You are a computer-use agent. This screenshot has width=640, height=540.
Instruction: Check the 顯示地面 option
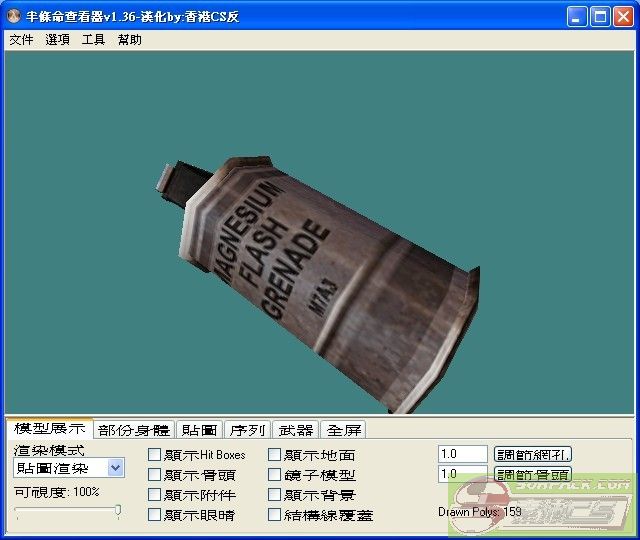pyautogui.click(x=275, y=455)
